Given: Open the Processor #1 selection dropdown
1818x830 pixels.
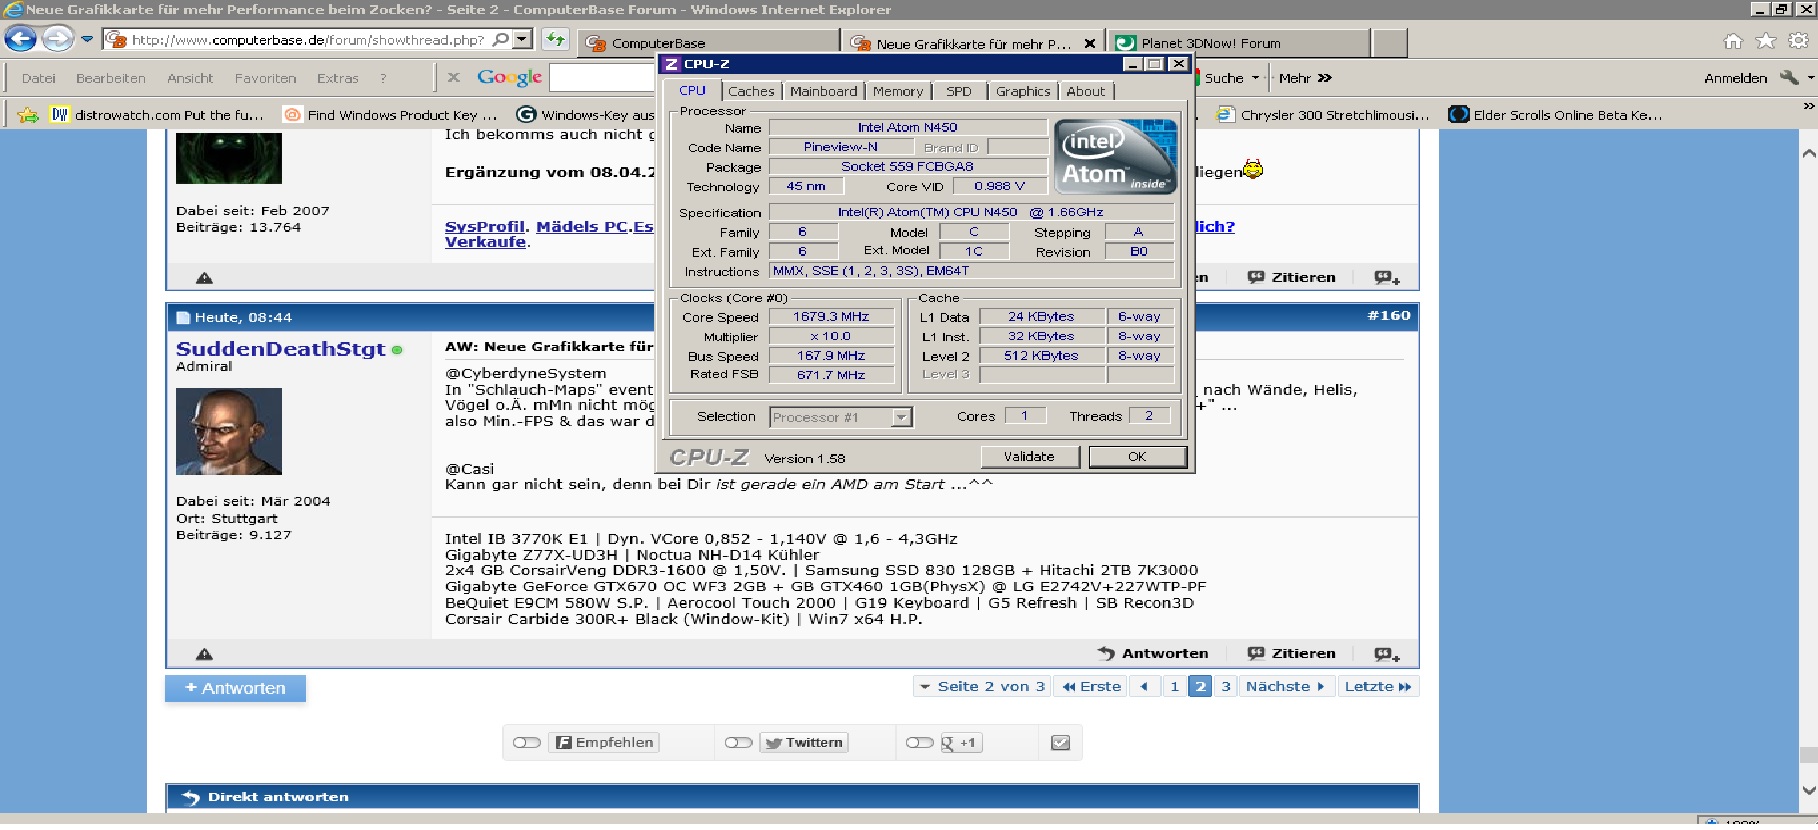Looking at the screenshot, I should tap(841, 417).
